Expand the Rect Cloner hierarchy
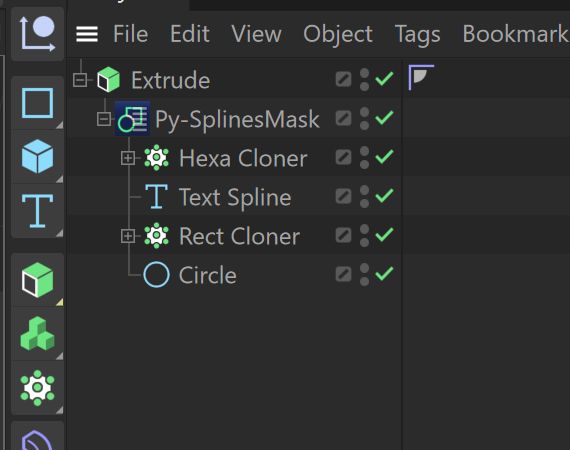Viewport: 570px width, 450px height. (128, 236)
